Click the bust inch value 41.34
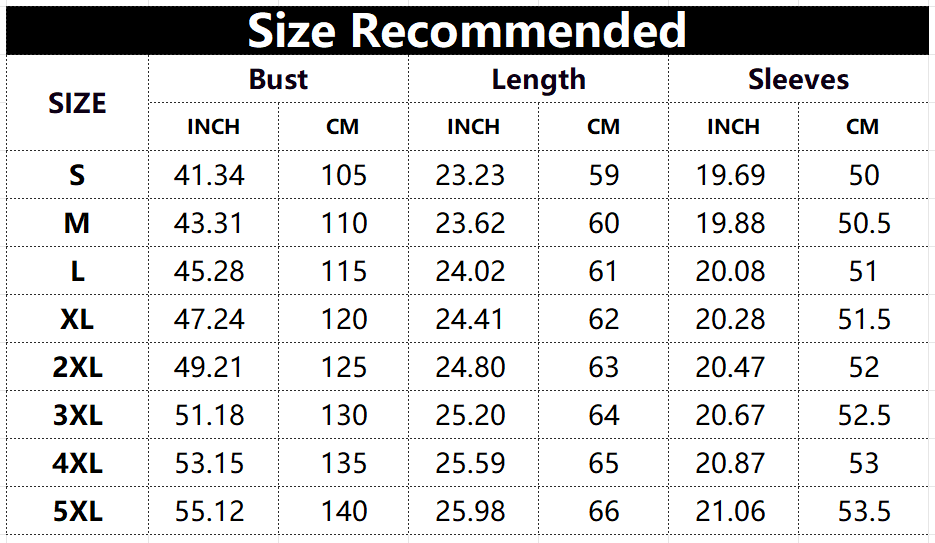The image size is (935, 543). click(209, 175)
